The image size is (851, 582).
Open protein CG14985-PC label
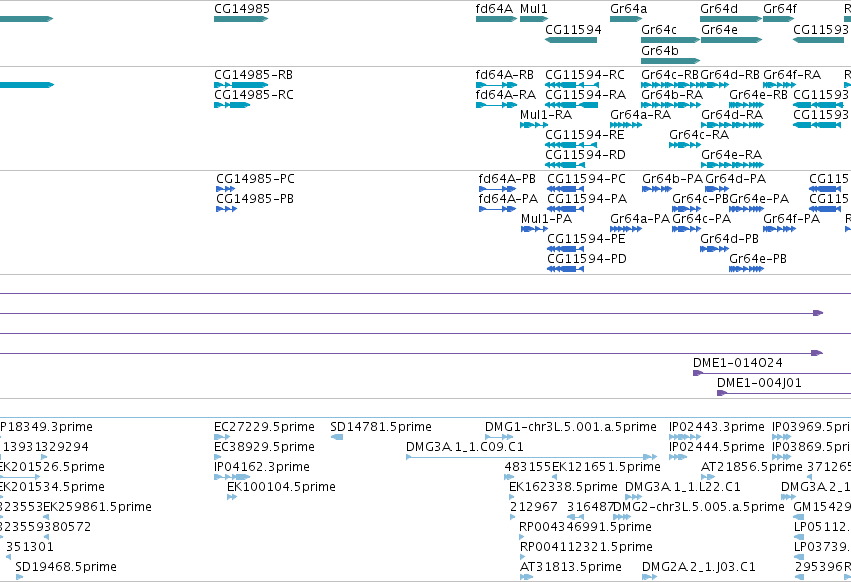pos(255,179)
